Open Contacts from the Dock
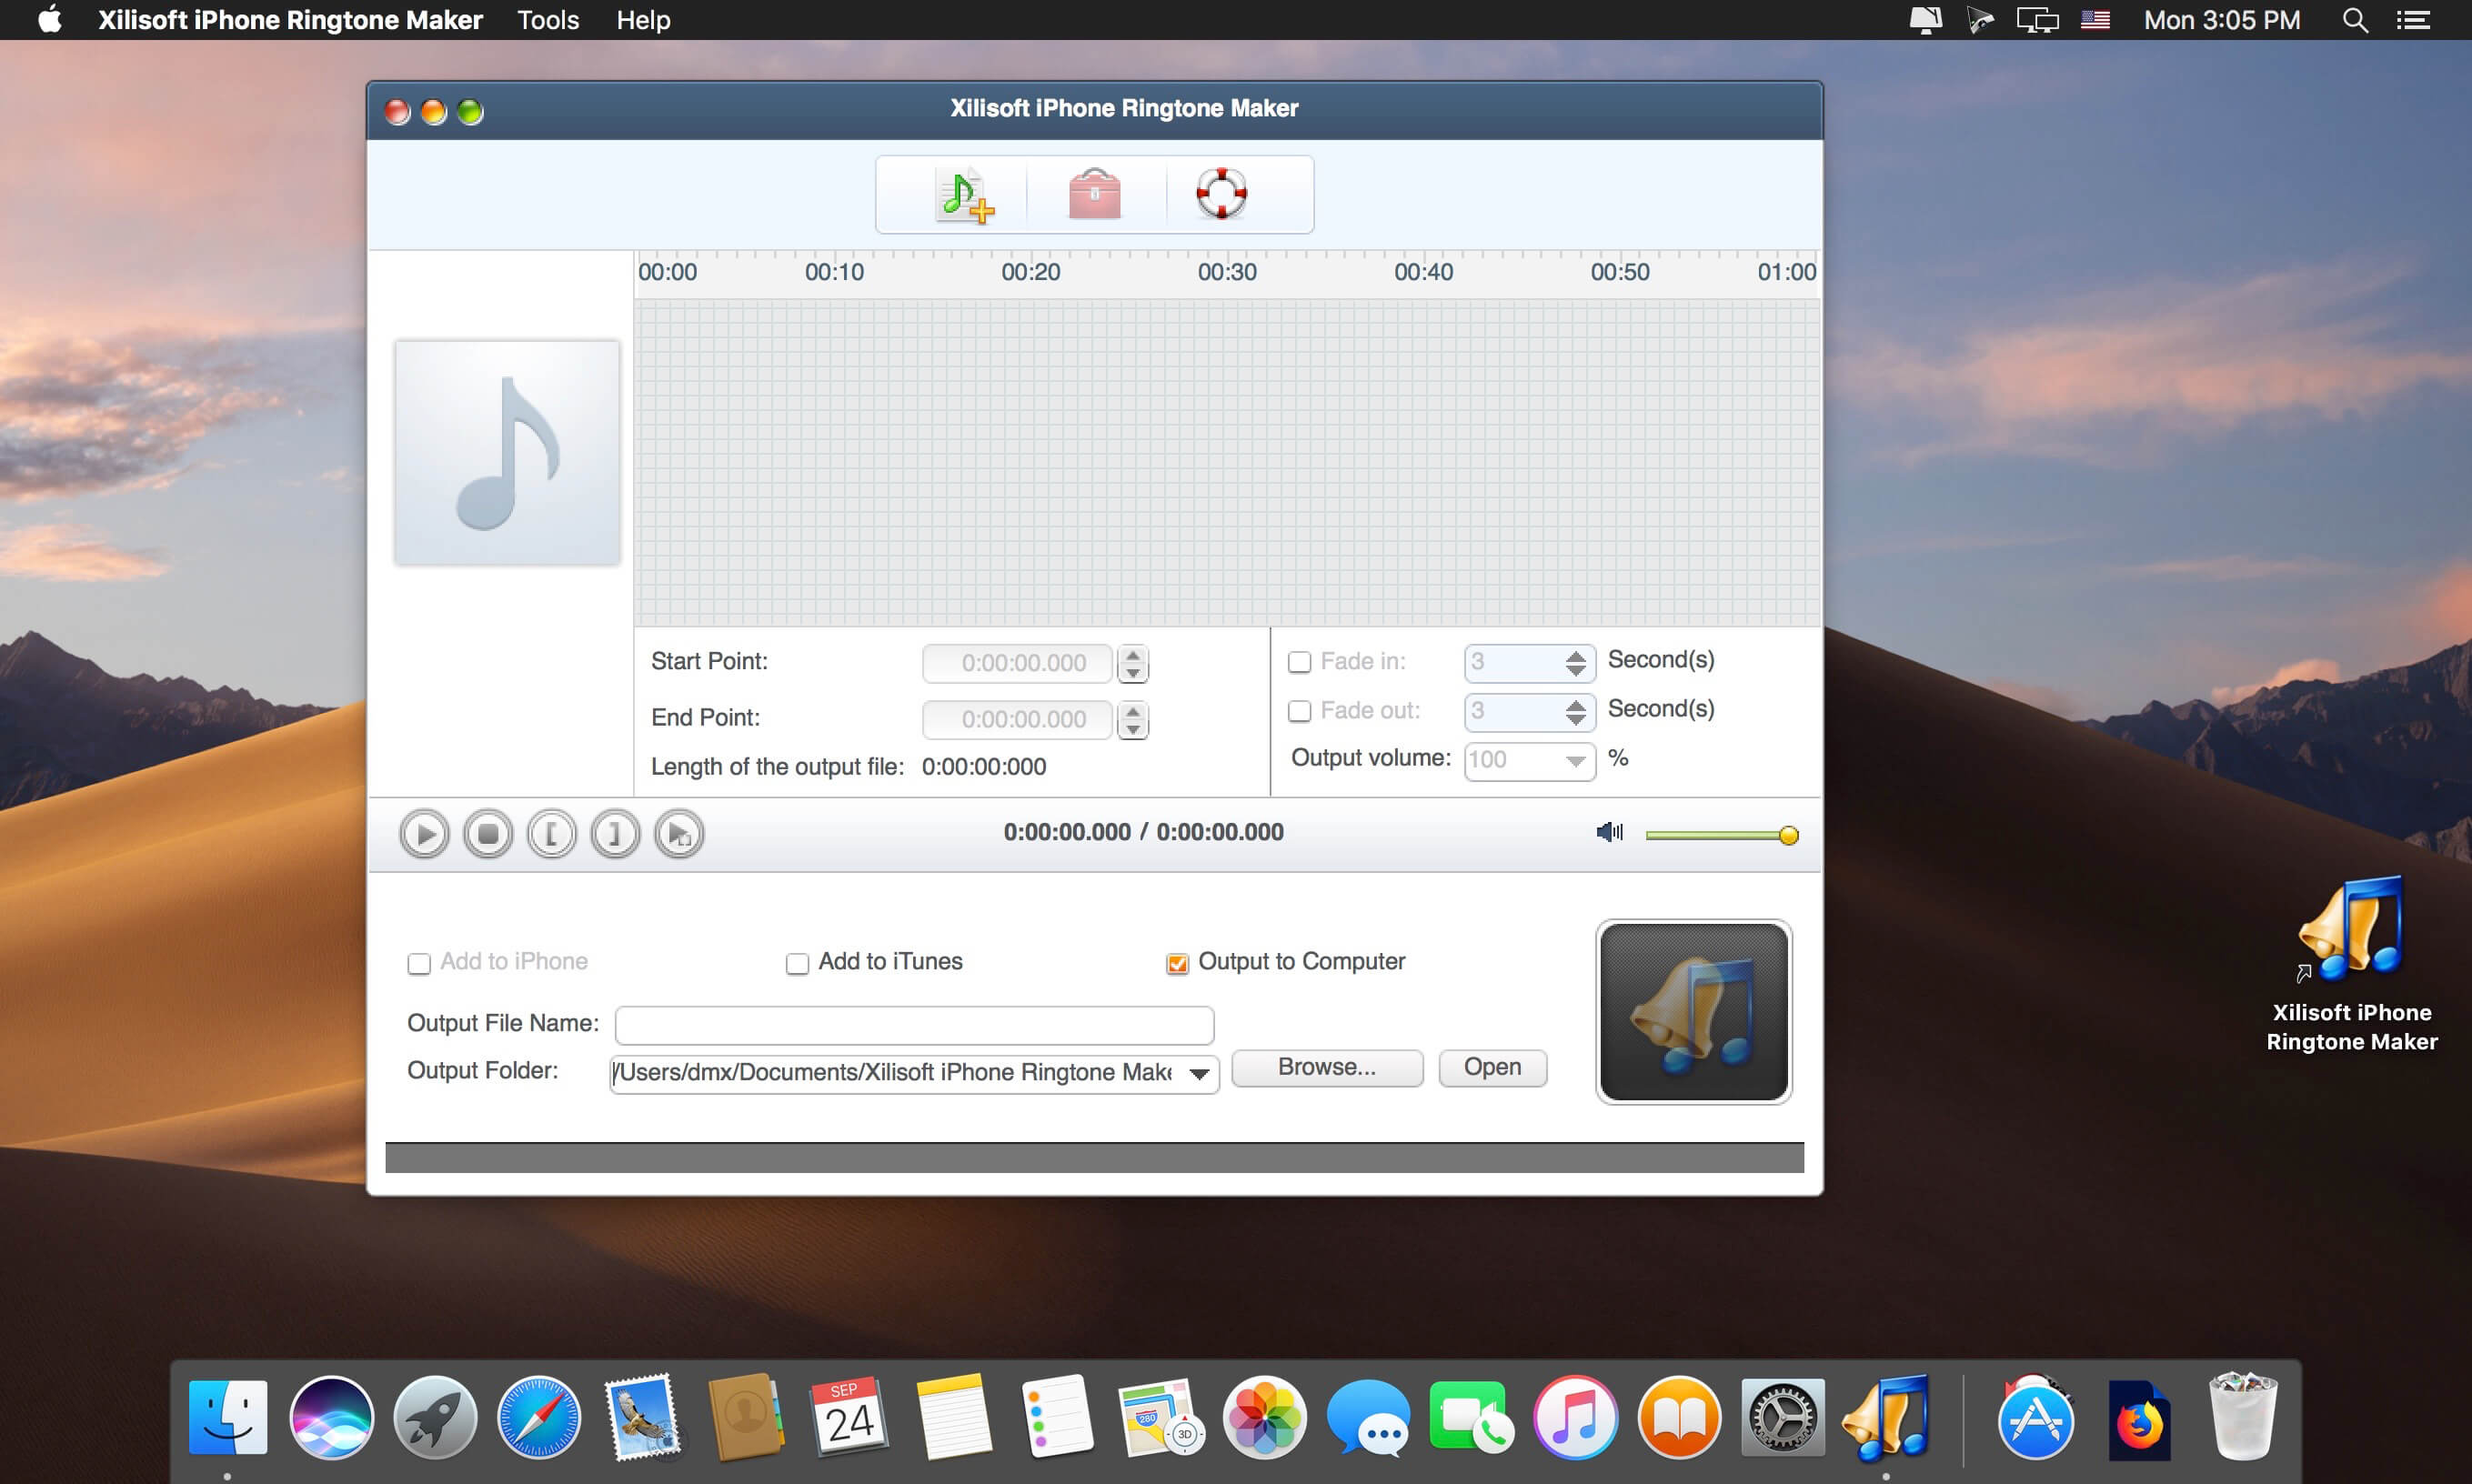This screenshot has width=2472, height=1484. 745,1418
